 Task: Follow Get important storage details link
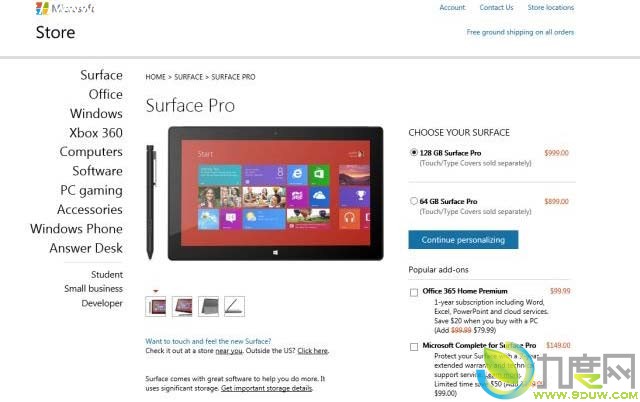[x=267, y=388]
